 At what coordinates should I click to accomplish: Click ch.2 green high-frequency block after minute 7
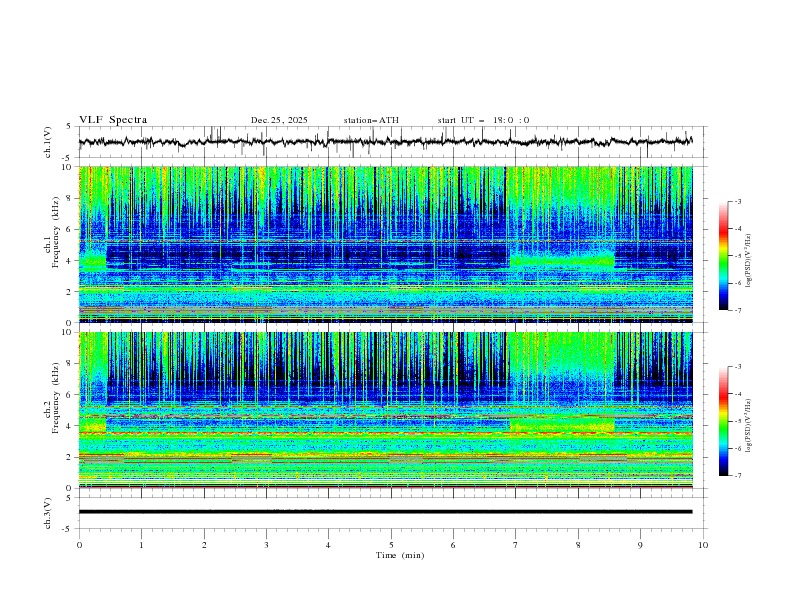pos(562,352)
